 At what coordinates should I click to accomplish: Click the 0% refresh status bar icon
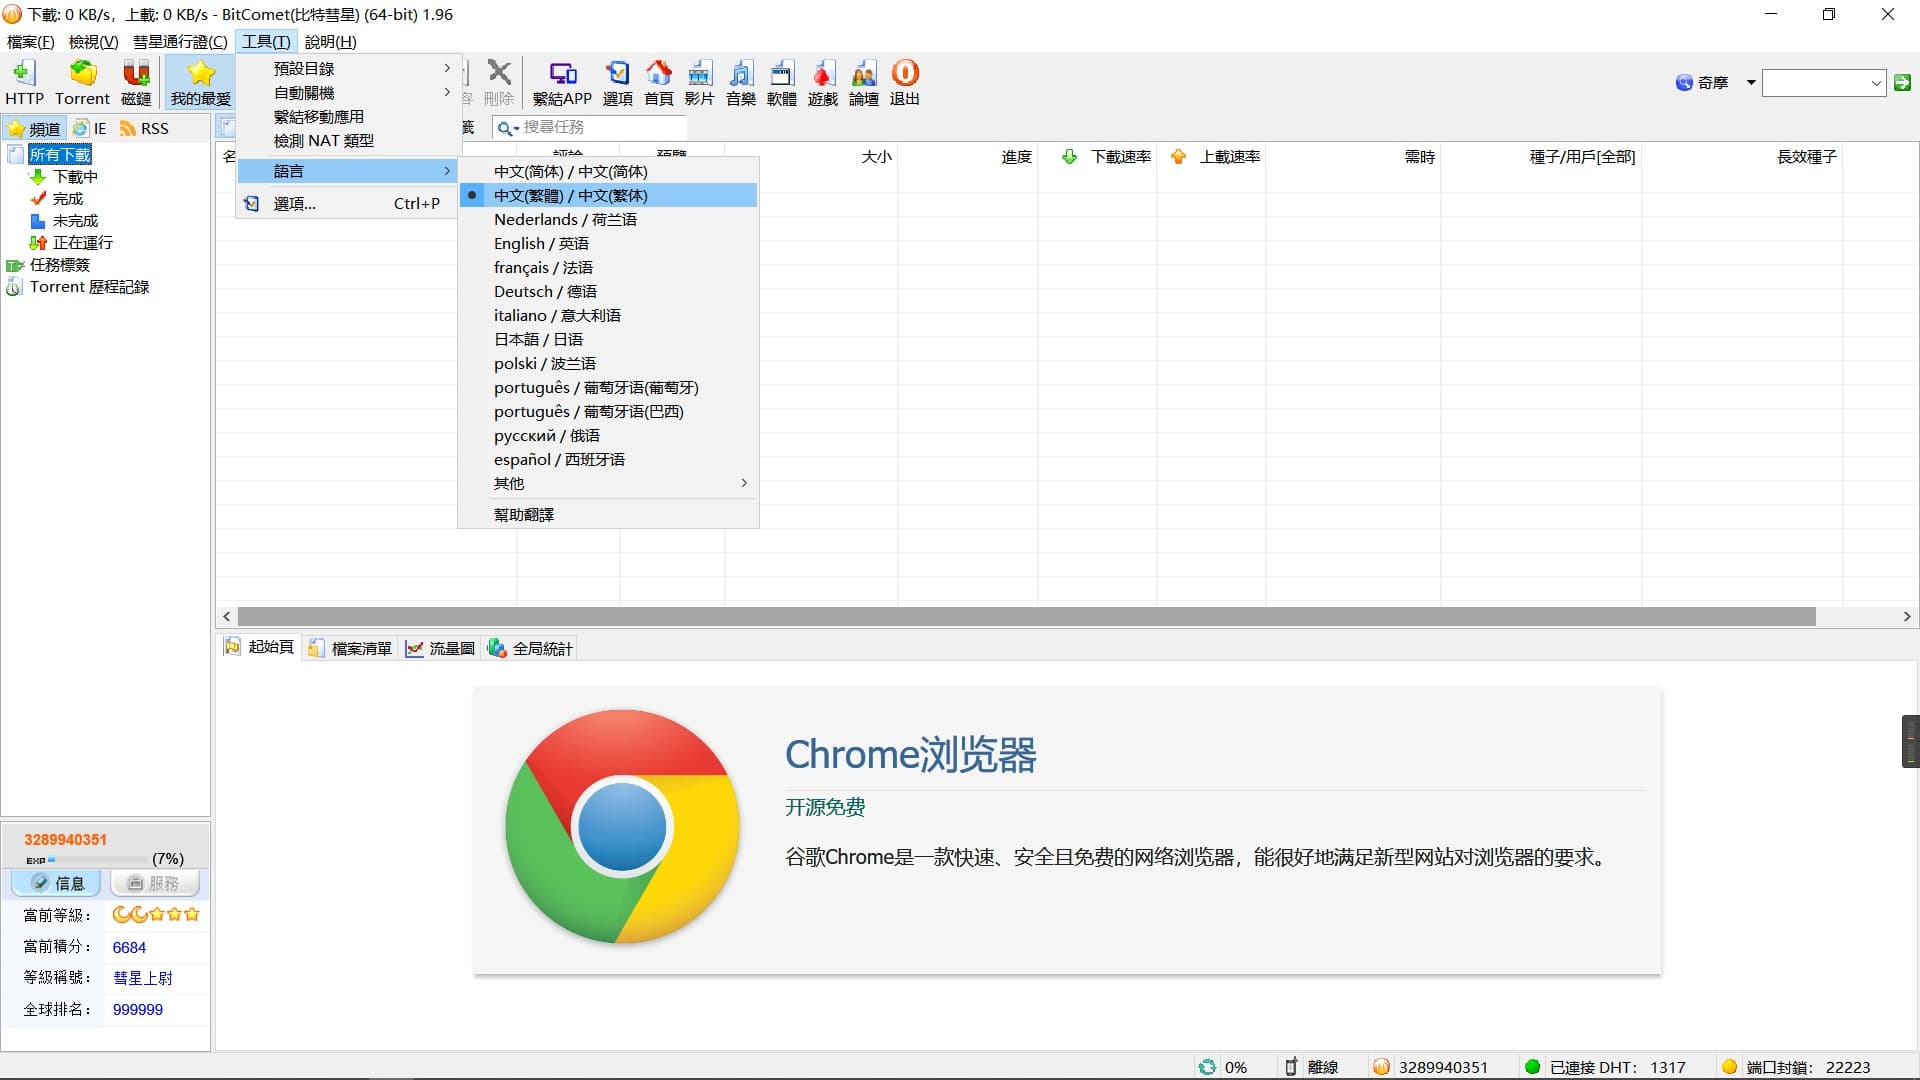(x=1208, y=1067)
